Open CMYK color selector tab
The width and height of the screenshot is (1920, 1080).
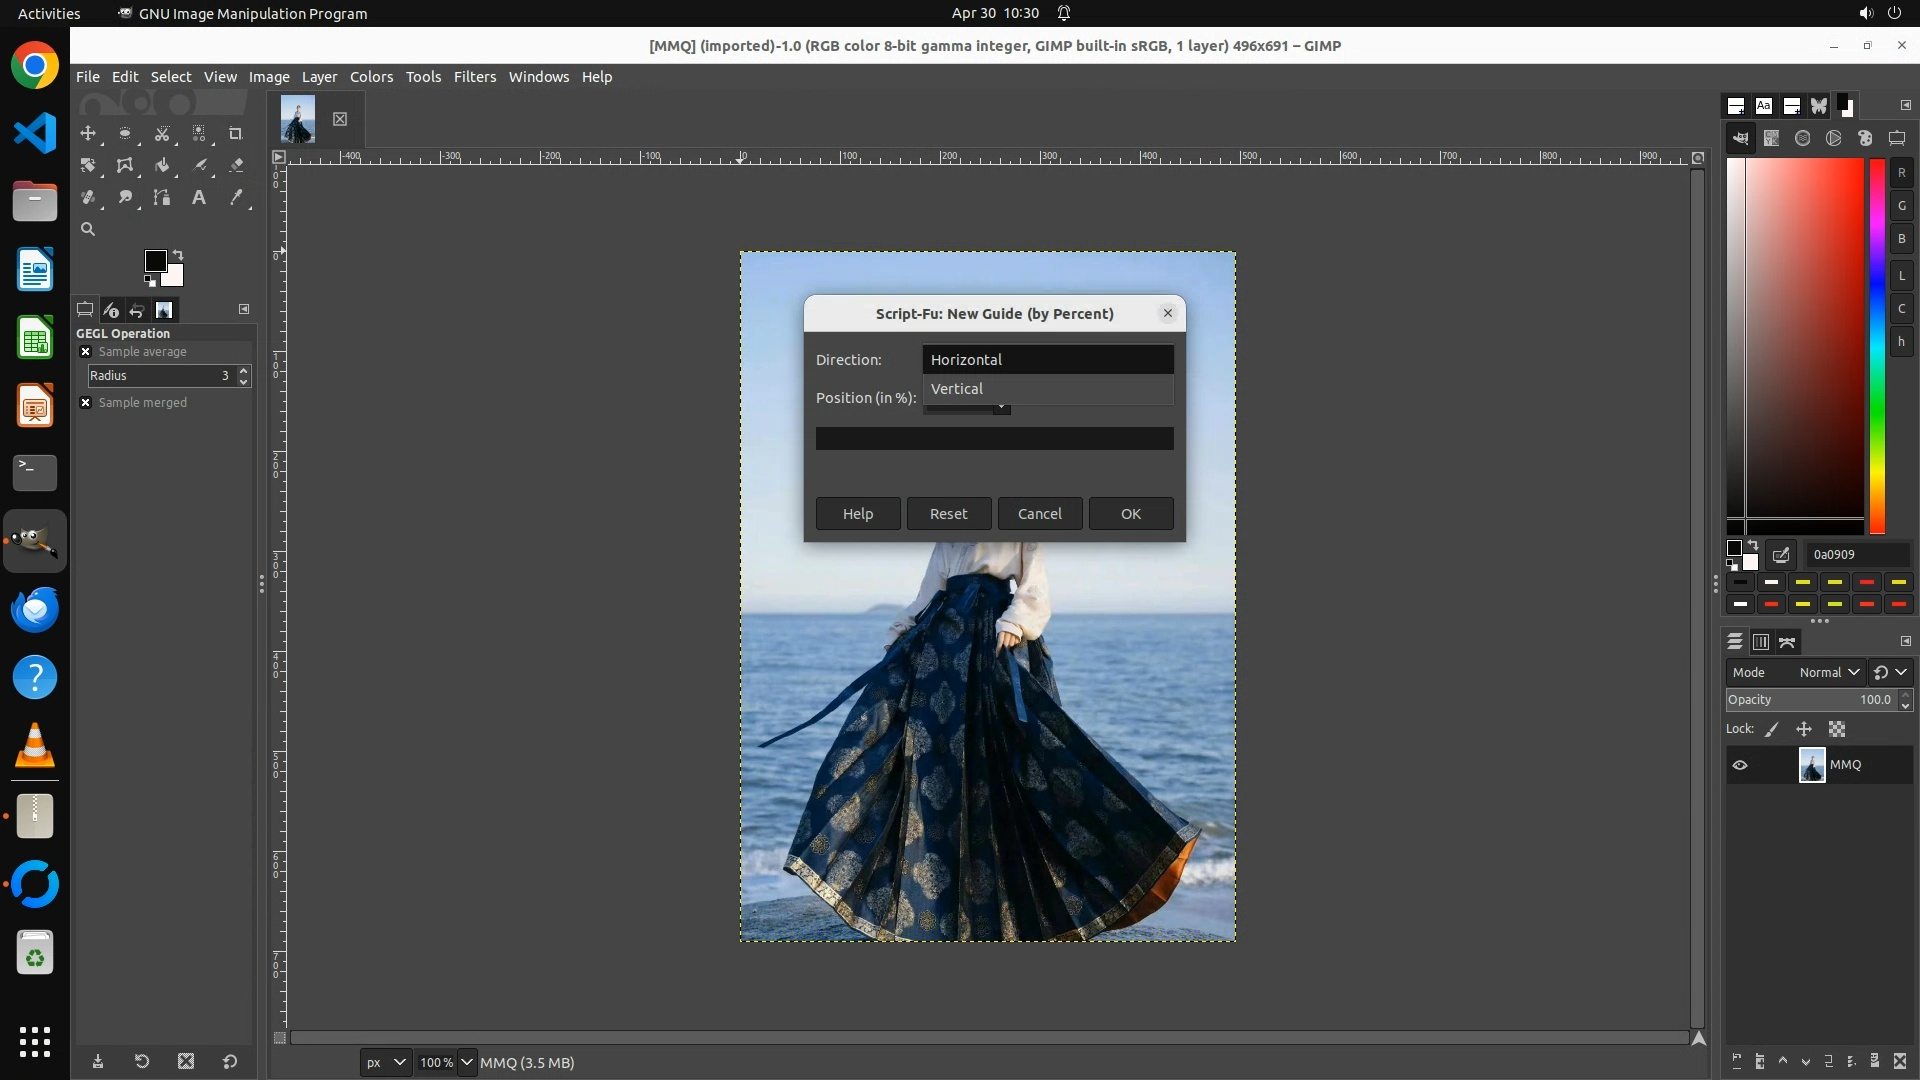(1772, 138)
